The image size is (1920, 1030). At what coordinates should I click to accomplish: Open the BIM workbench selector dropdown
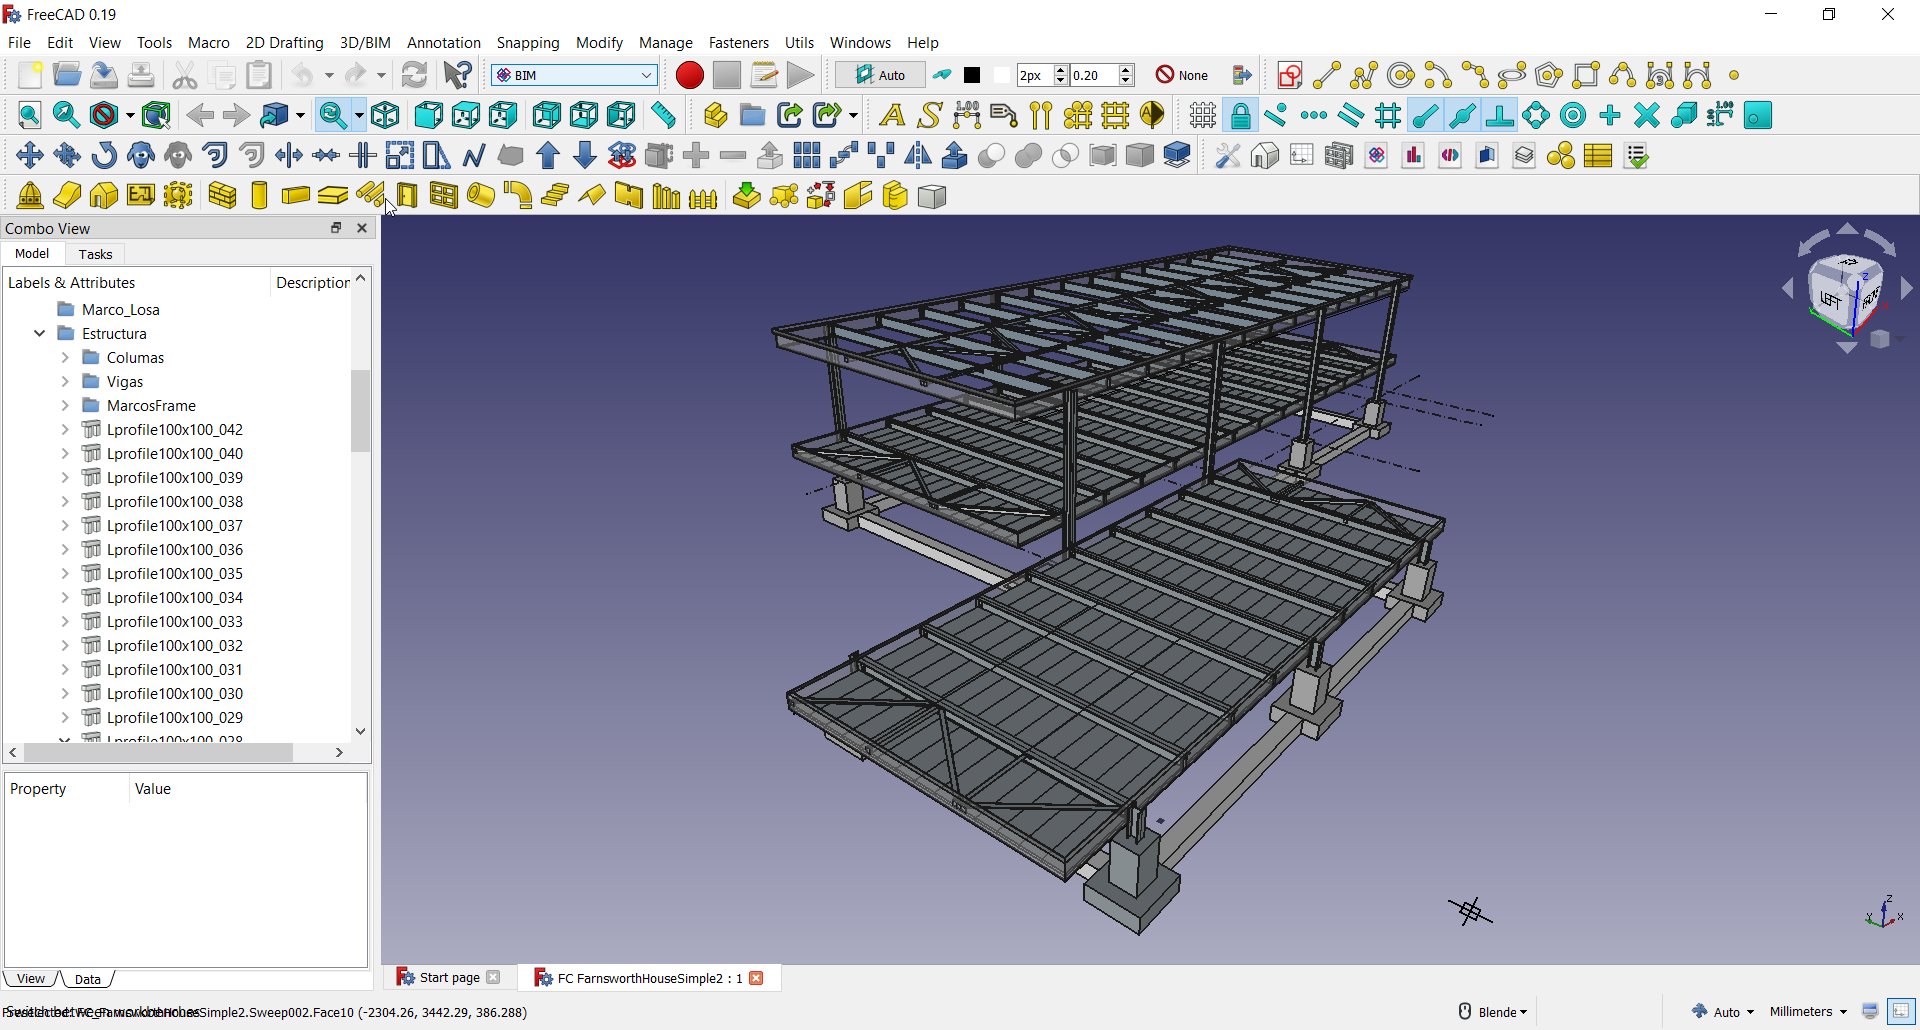574,75
